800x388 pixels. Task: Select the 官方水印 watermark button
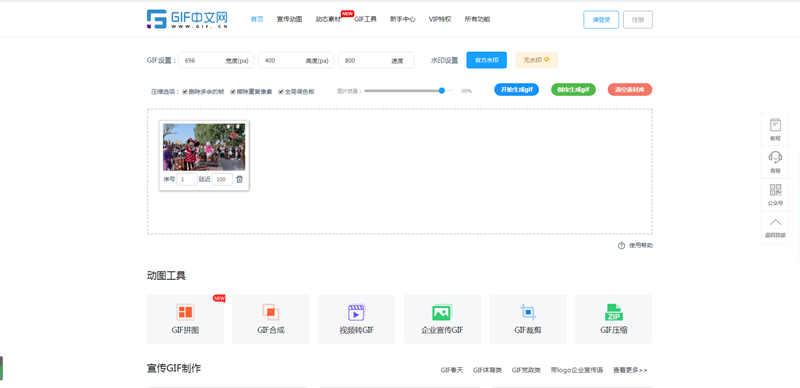point(486,60)
